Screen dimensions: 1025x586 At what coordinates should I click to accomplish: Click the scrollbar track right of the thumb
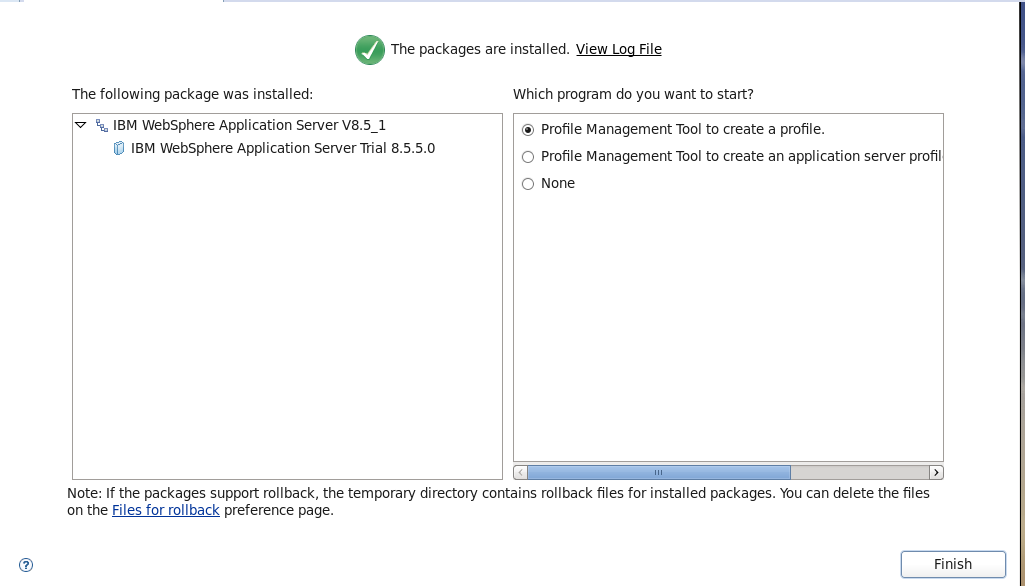pos(858,472)
